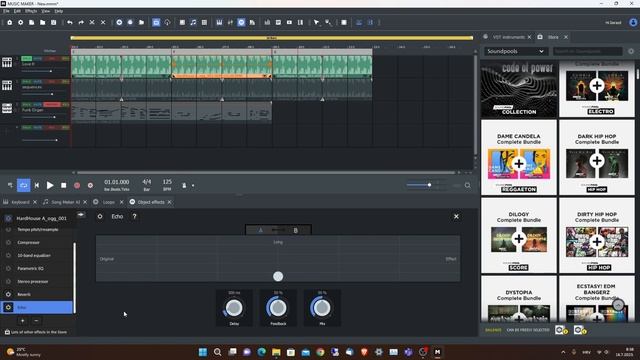Click the save icon in the top toolbar
Screen dimensions: 640x360
point(53,22)
